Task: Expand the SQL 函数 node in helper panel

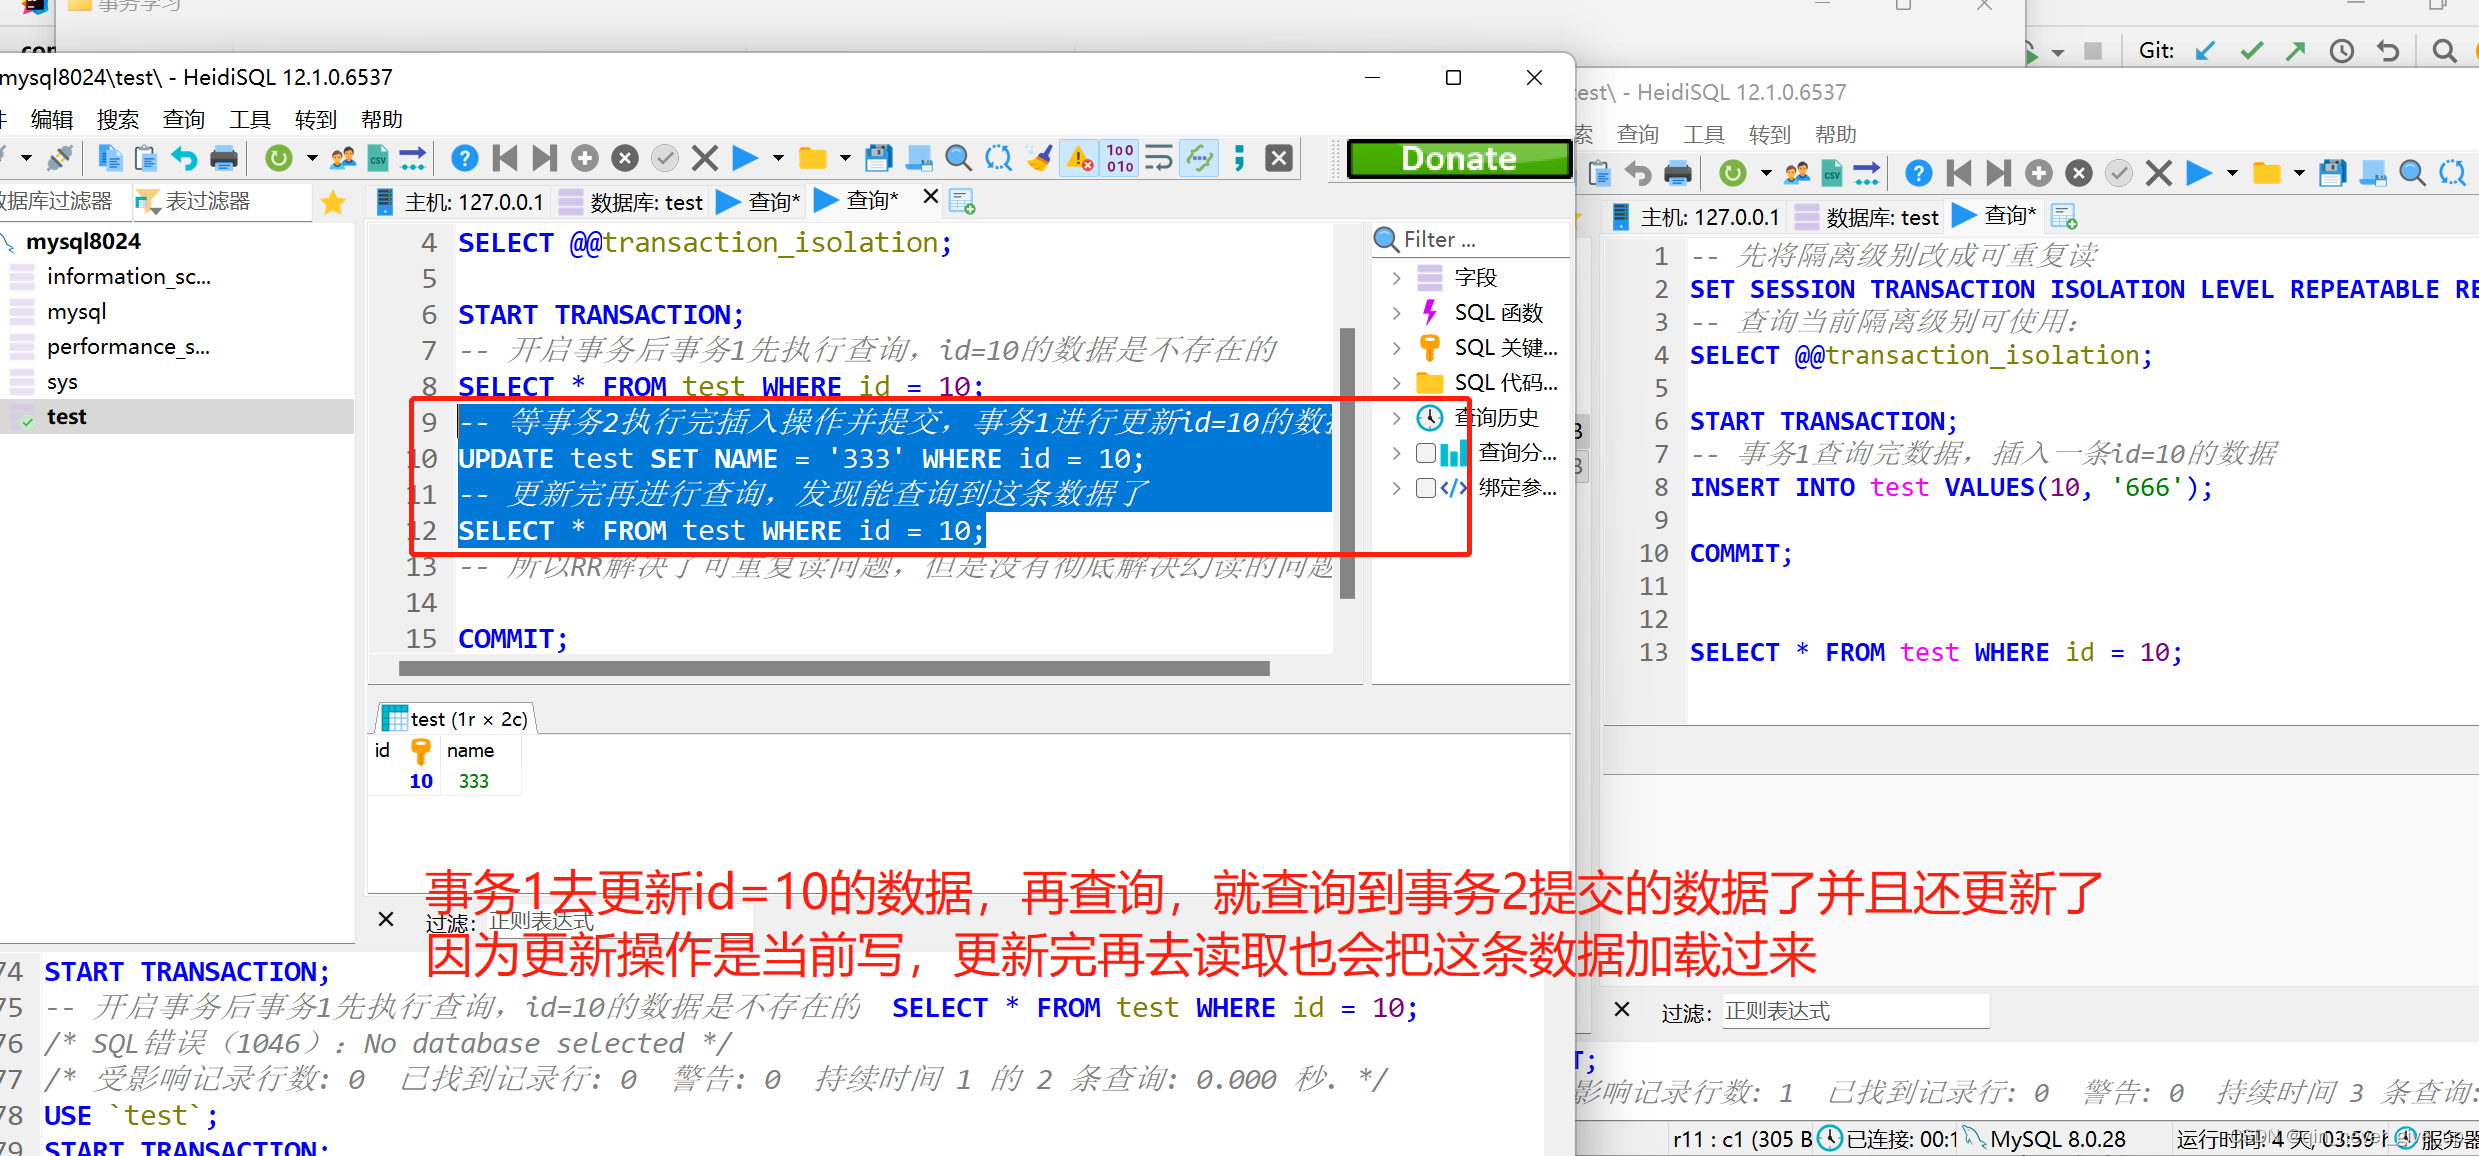Action: click(x=1396, y=313)
